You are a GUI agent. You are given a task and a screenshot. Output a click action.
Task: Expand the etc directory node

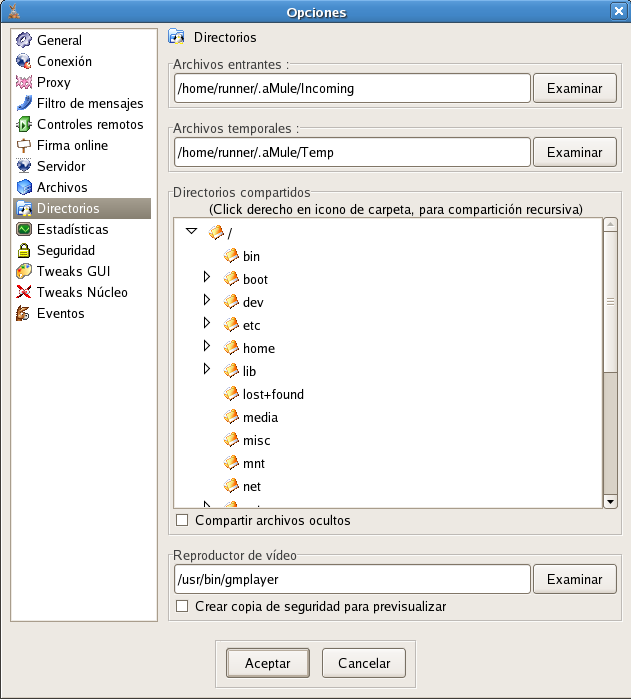[x=207, y=323]
